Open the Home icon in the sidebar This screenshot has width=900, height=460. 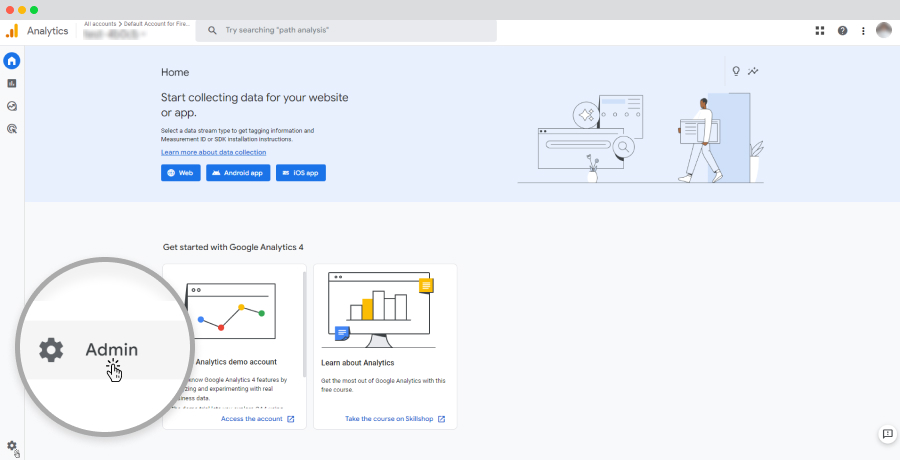tap(11, 60)
